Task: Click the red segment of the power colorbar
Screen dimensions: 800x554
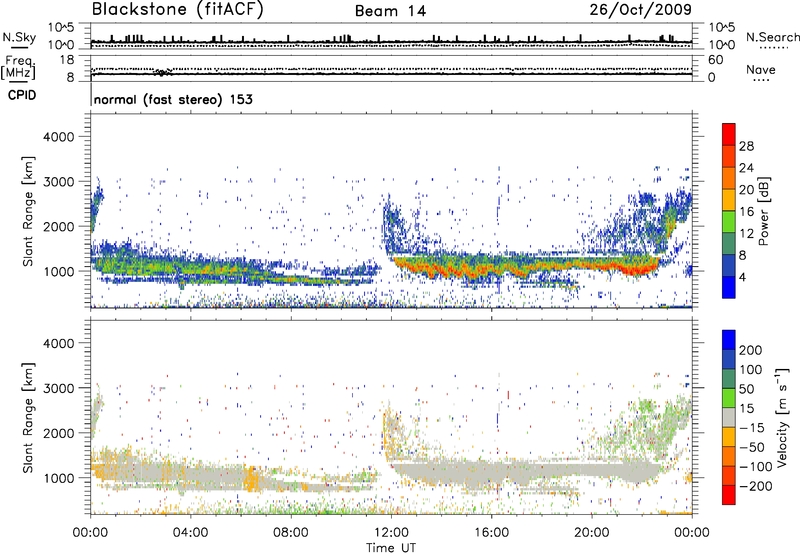Action: click(x=729, y=134)
